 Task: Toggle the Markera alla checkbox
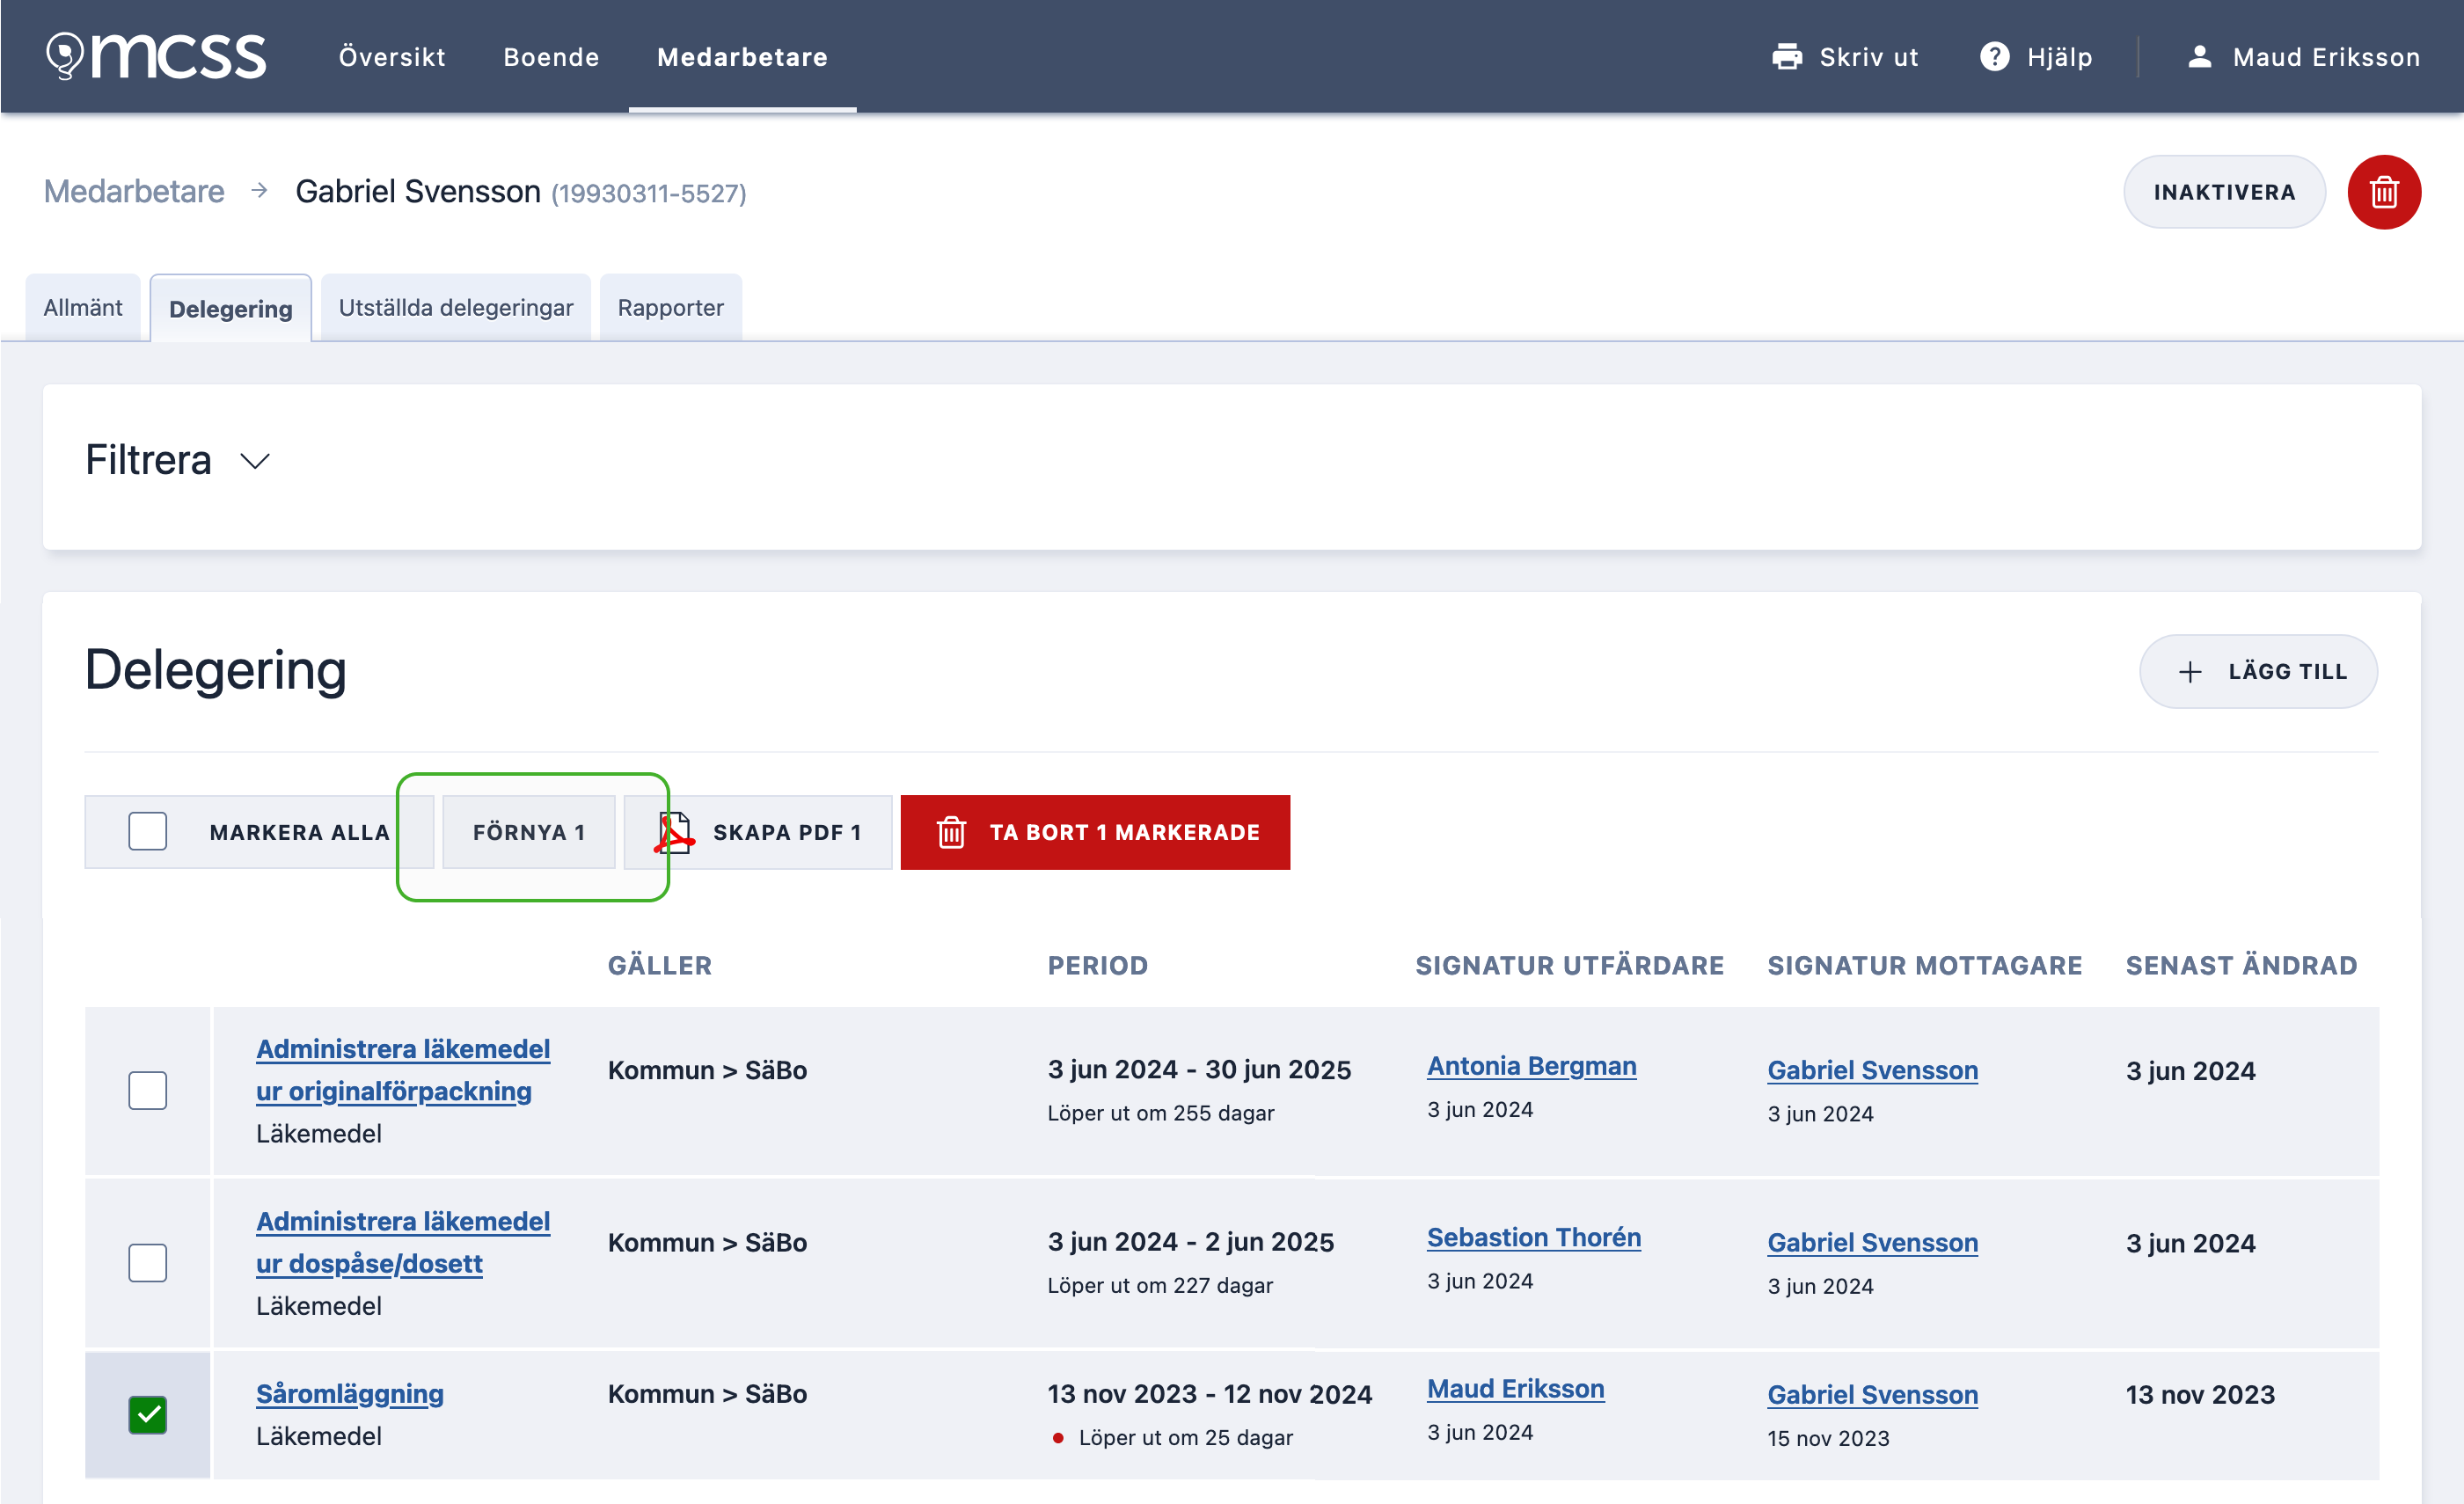[148, 831]
